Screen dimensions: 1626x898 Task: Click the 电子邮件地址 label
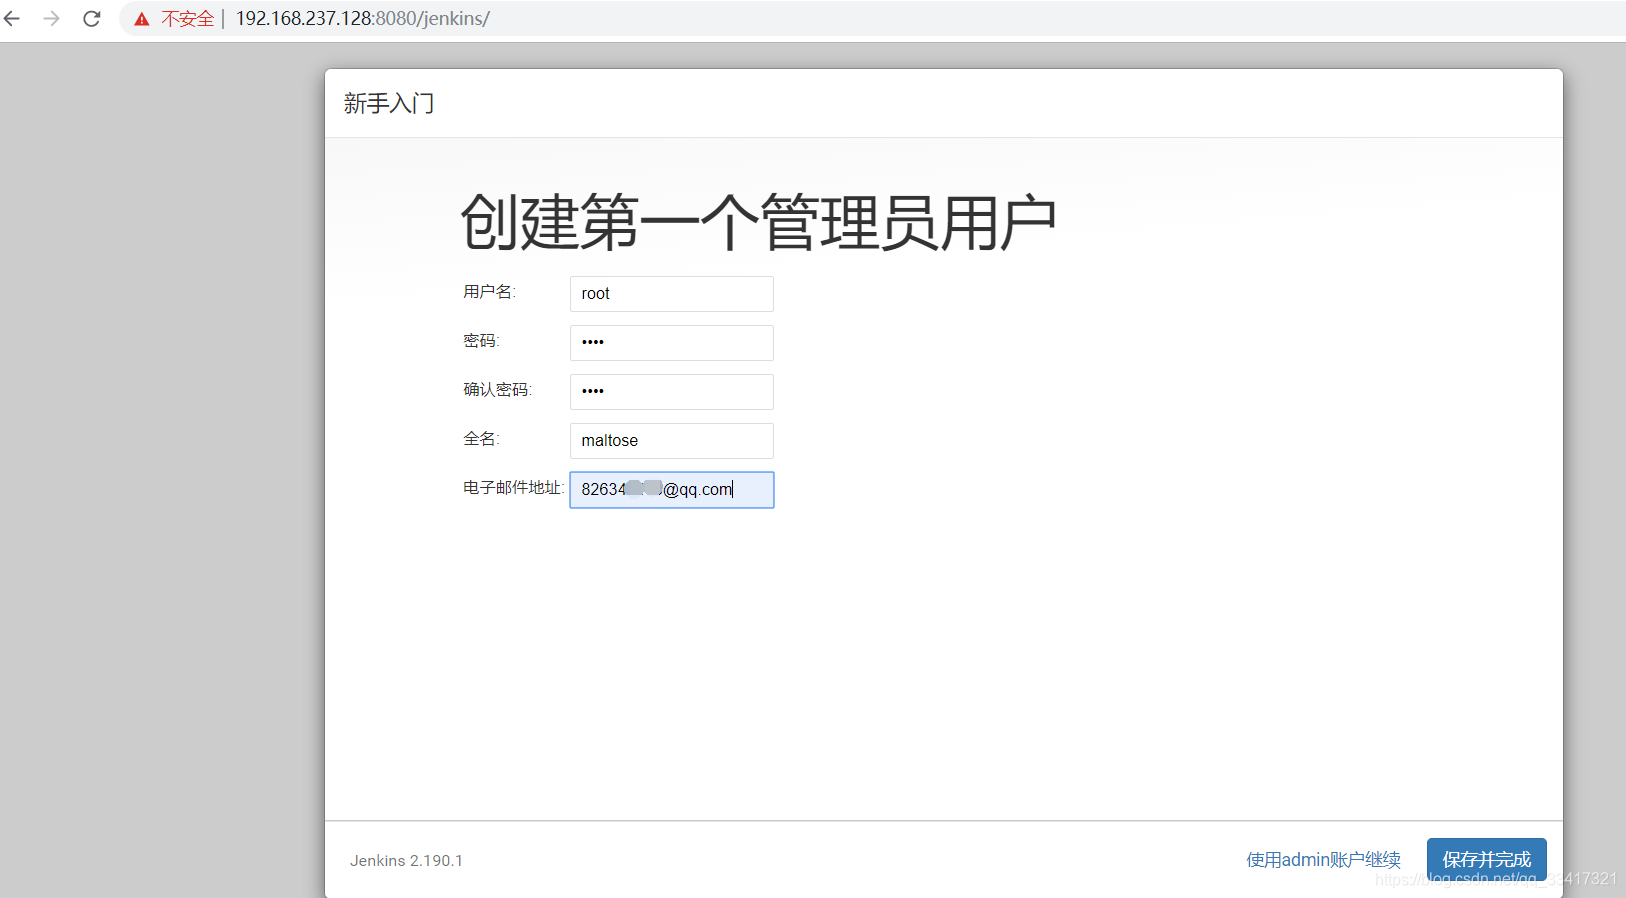click(x=514, y=488)
